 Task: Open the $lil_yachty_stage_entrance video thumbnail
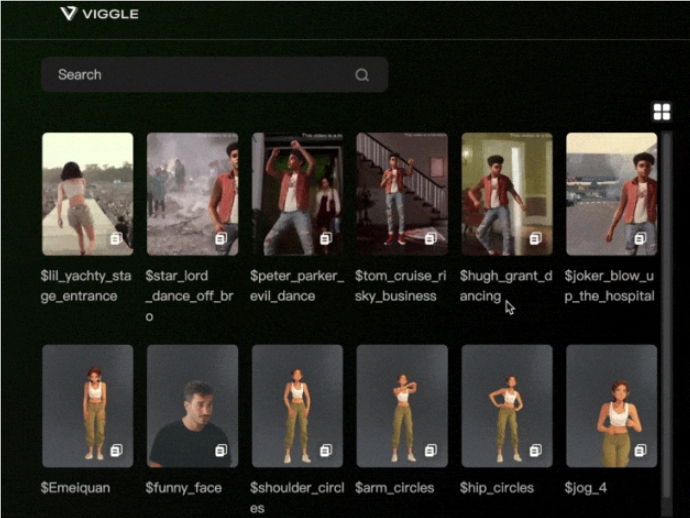pos(88,194)
